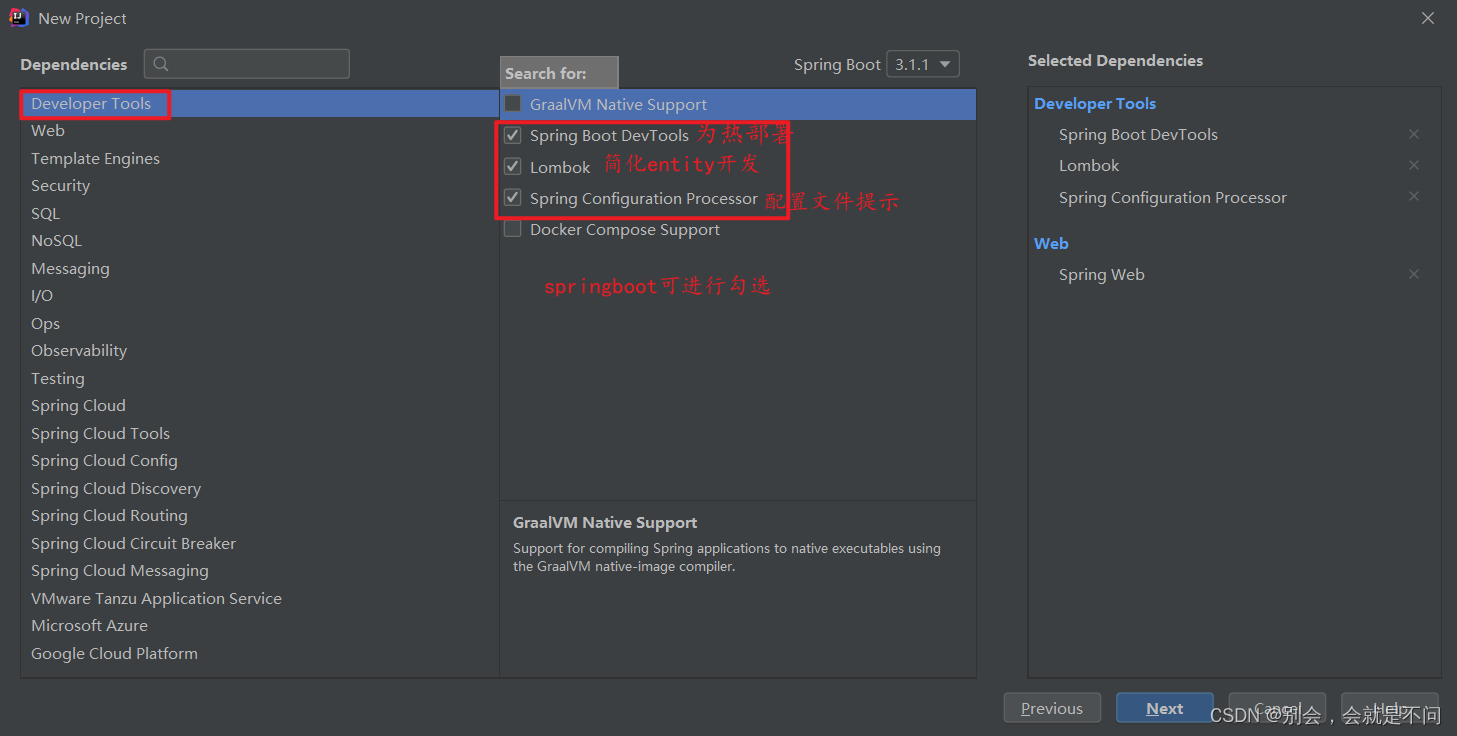Remove Spring Configuration Processor from selected dependencies
Image resolution: width=1457 pixels, height=736 pixels.
click(x=1414, y=196)
